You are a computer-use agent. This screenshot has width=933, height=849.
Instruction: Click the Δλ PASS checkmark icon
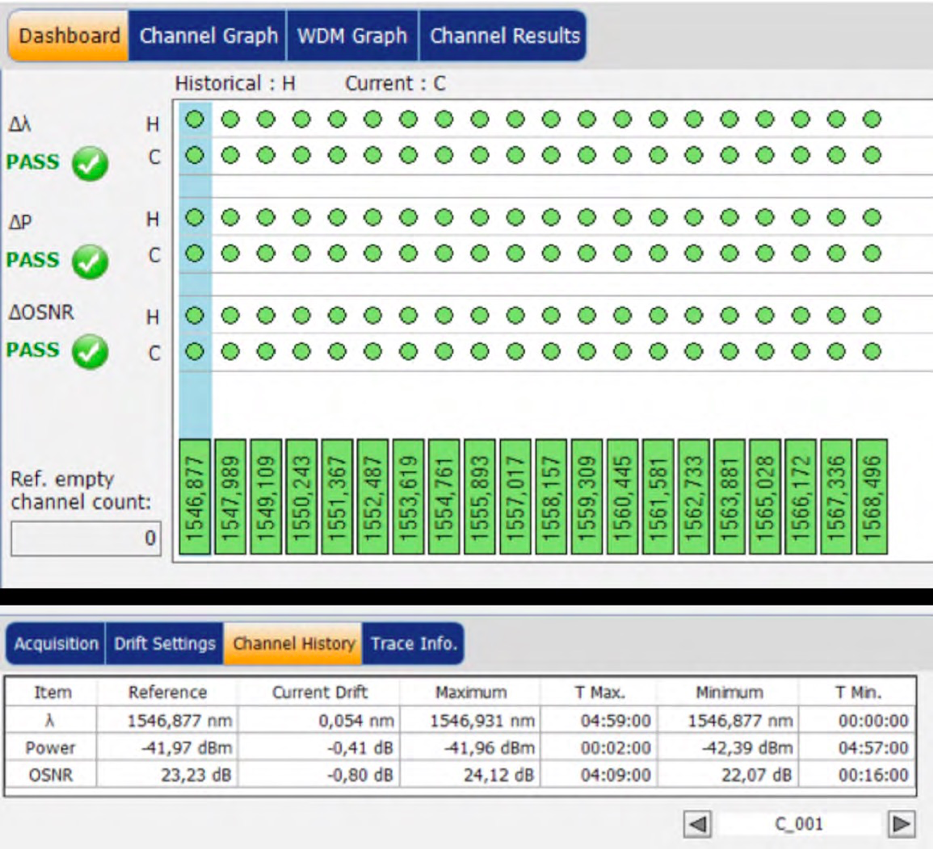click(89, 165)
